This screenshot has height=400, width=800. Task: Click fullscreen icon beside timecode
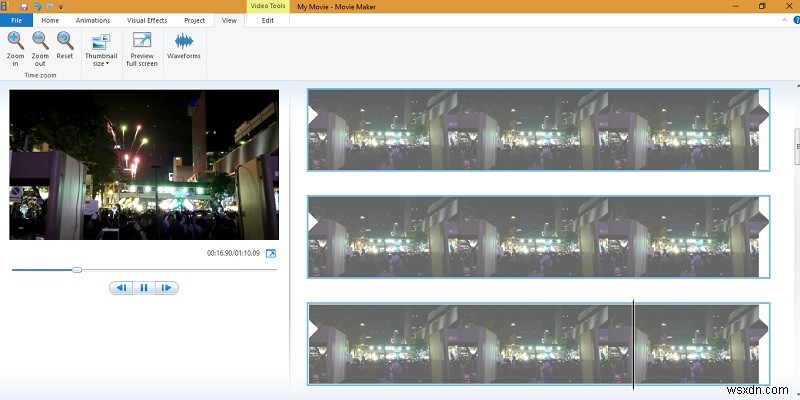pyautogui.click(x=271, y=254)
